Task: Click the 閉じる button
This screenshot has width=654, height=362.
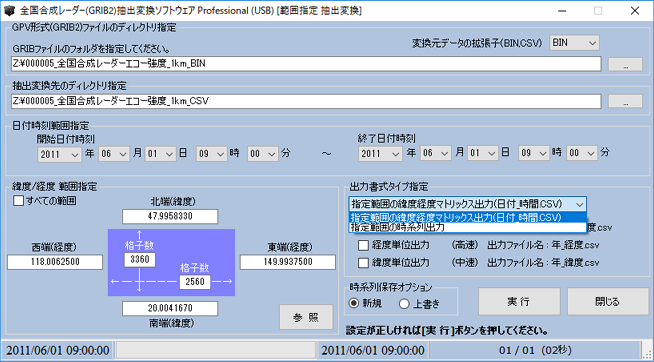Action: pos(608,302)
